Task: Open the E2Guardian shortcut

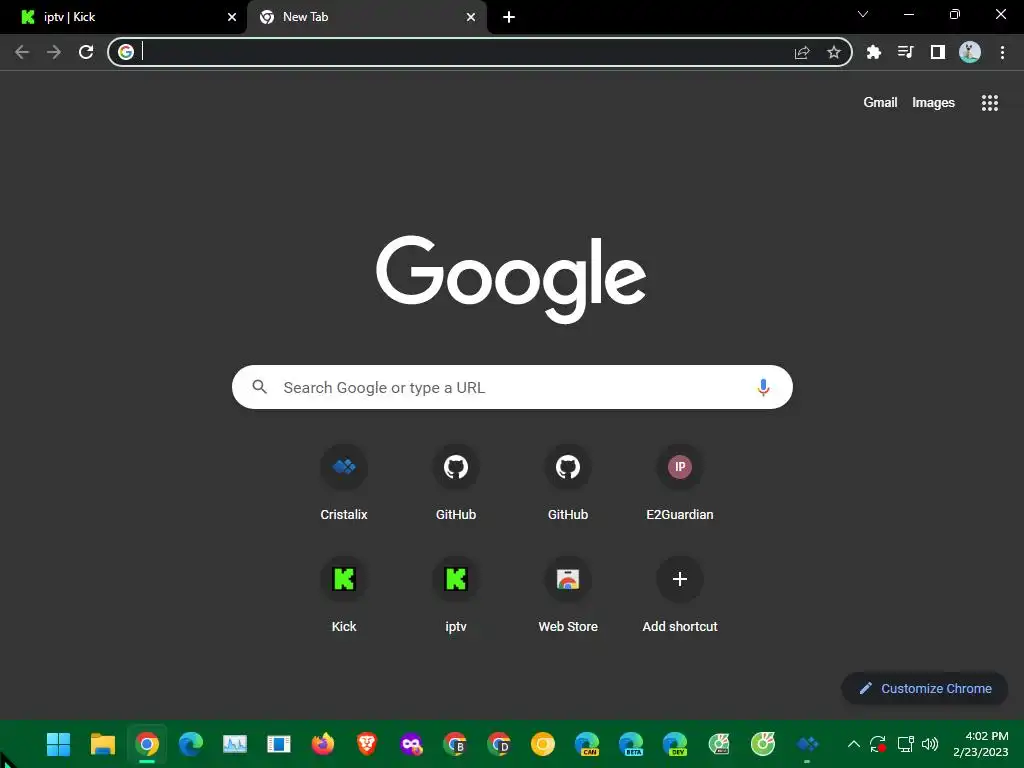Action: [x=680, y=483]
